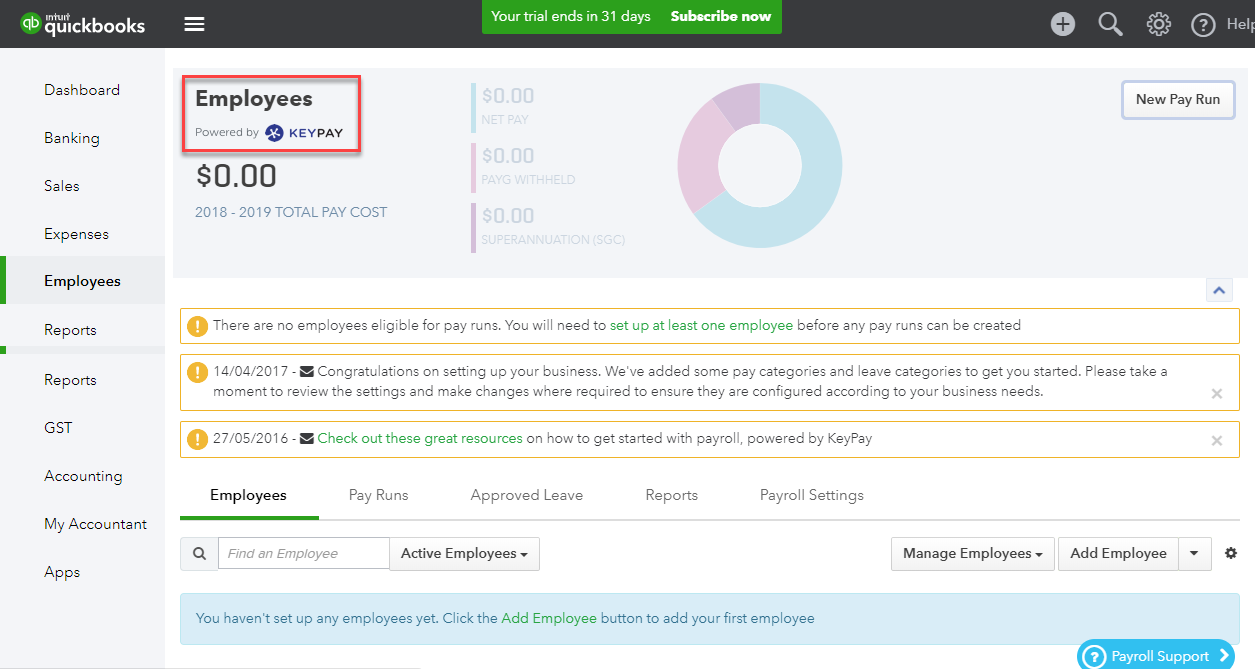Click envelope icon in 27/05/2016 message
1255x669 pixels.
306,438
